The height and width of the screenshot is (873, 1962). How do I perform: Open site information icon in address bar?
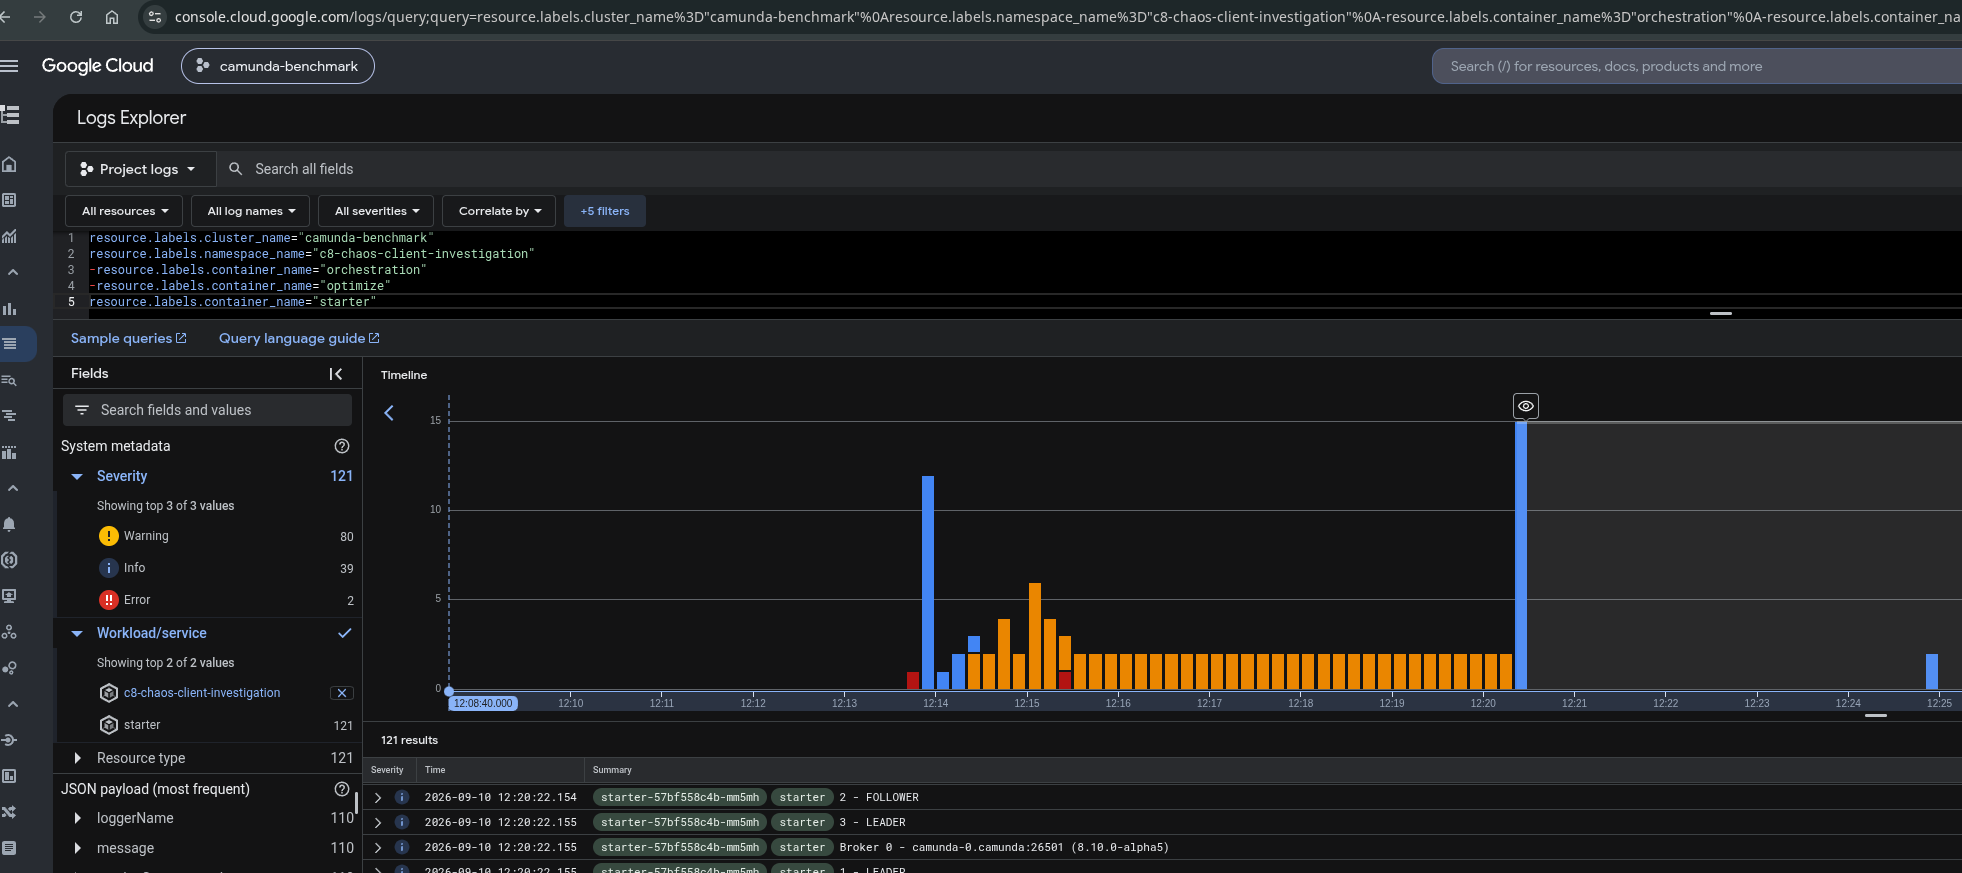click(154, 17)
